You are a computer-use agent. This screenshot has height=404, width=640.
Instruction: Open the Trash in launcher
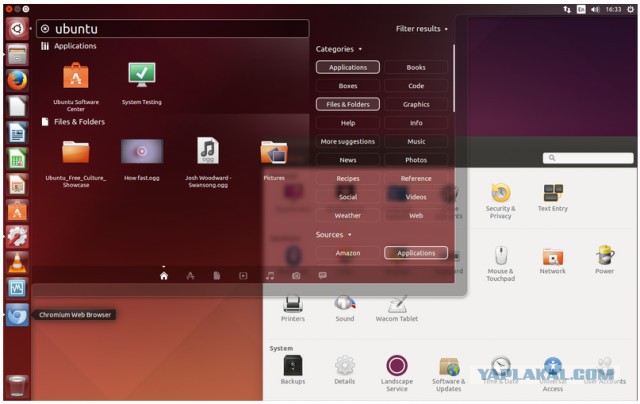pyautogui.click(x=17, y=386)
